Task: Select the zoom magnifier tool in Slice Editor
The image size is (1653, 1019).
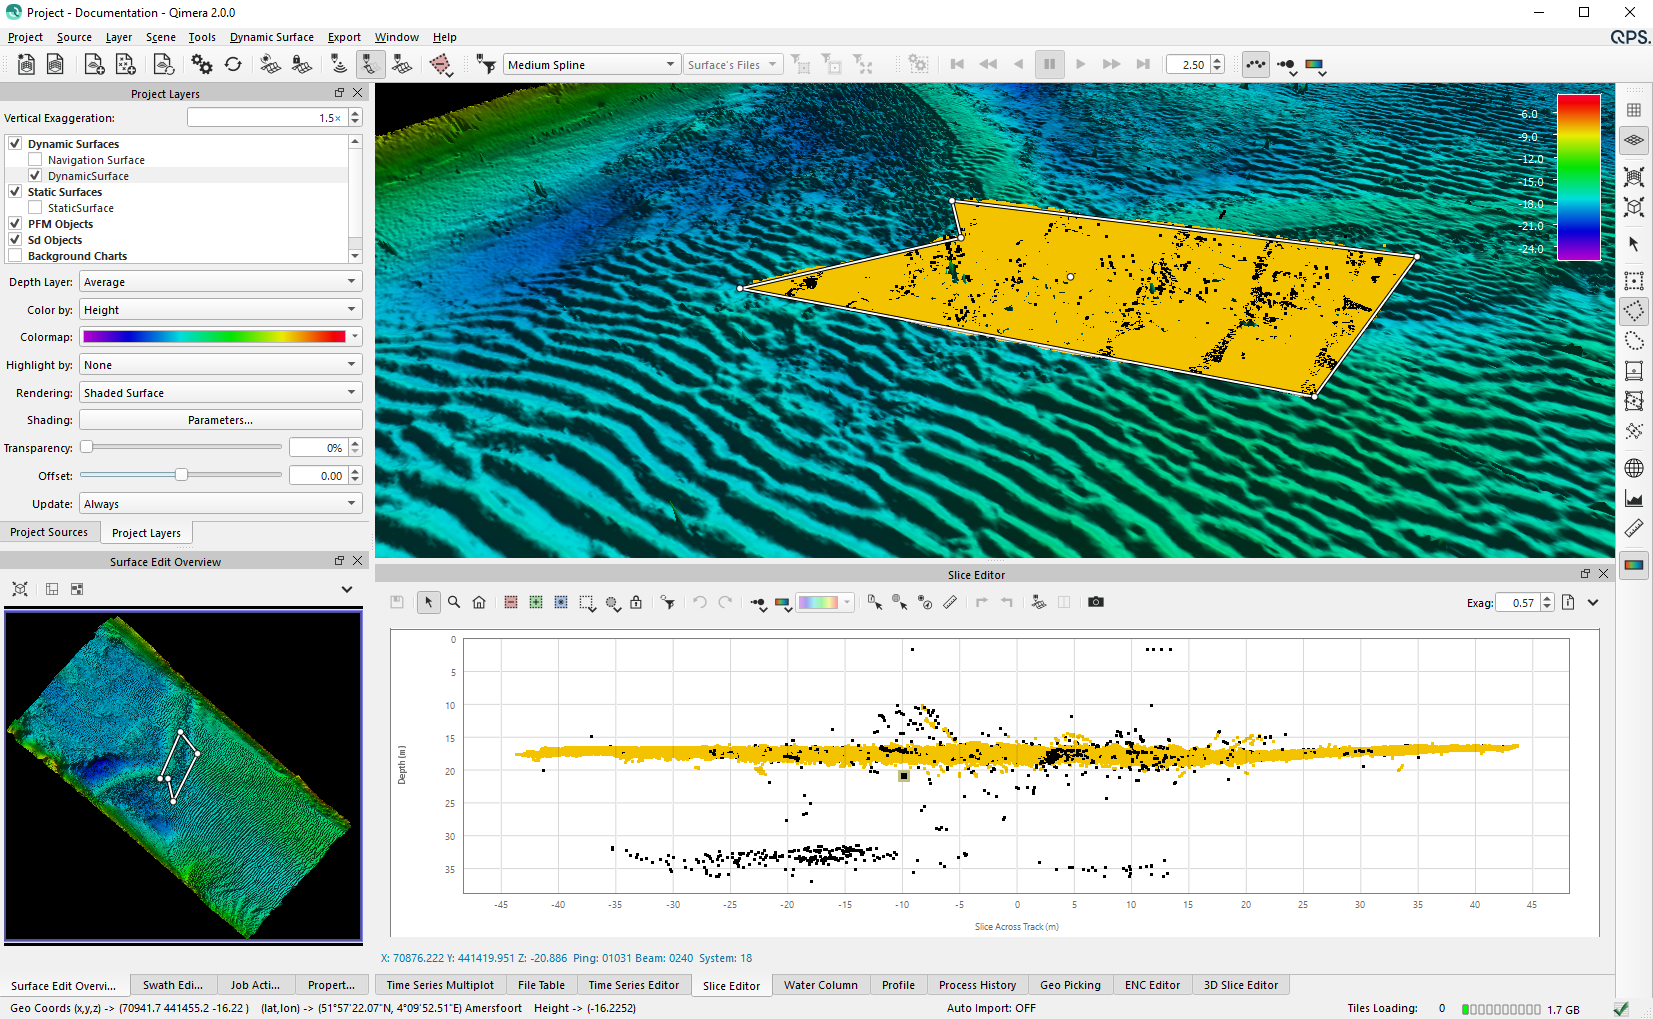Action: (454, 602)
